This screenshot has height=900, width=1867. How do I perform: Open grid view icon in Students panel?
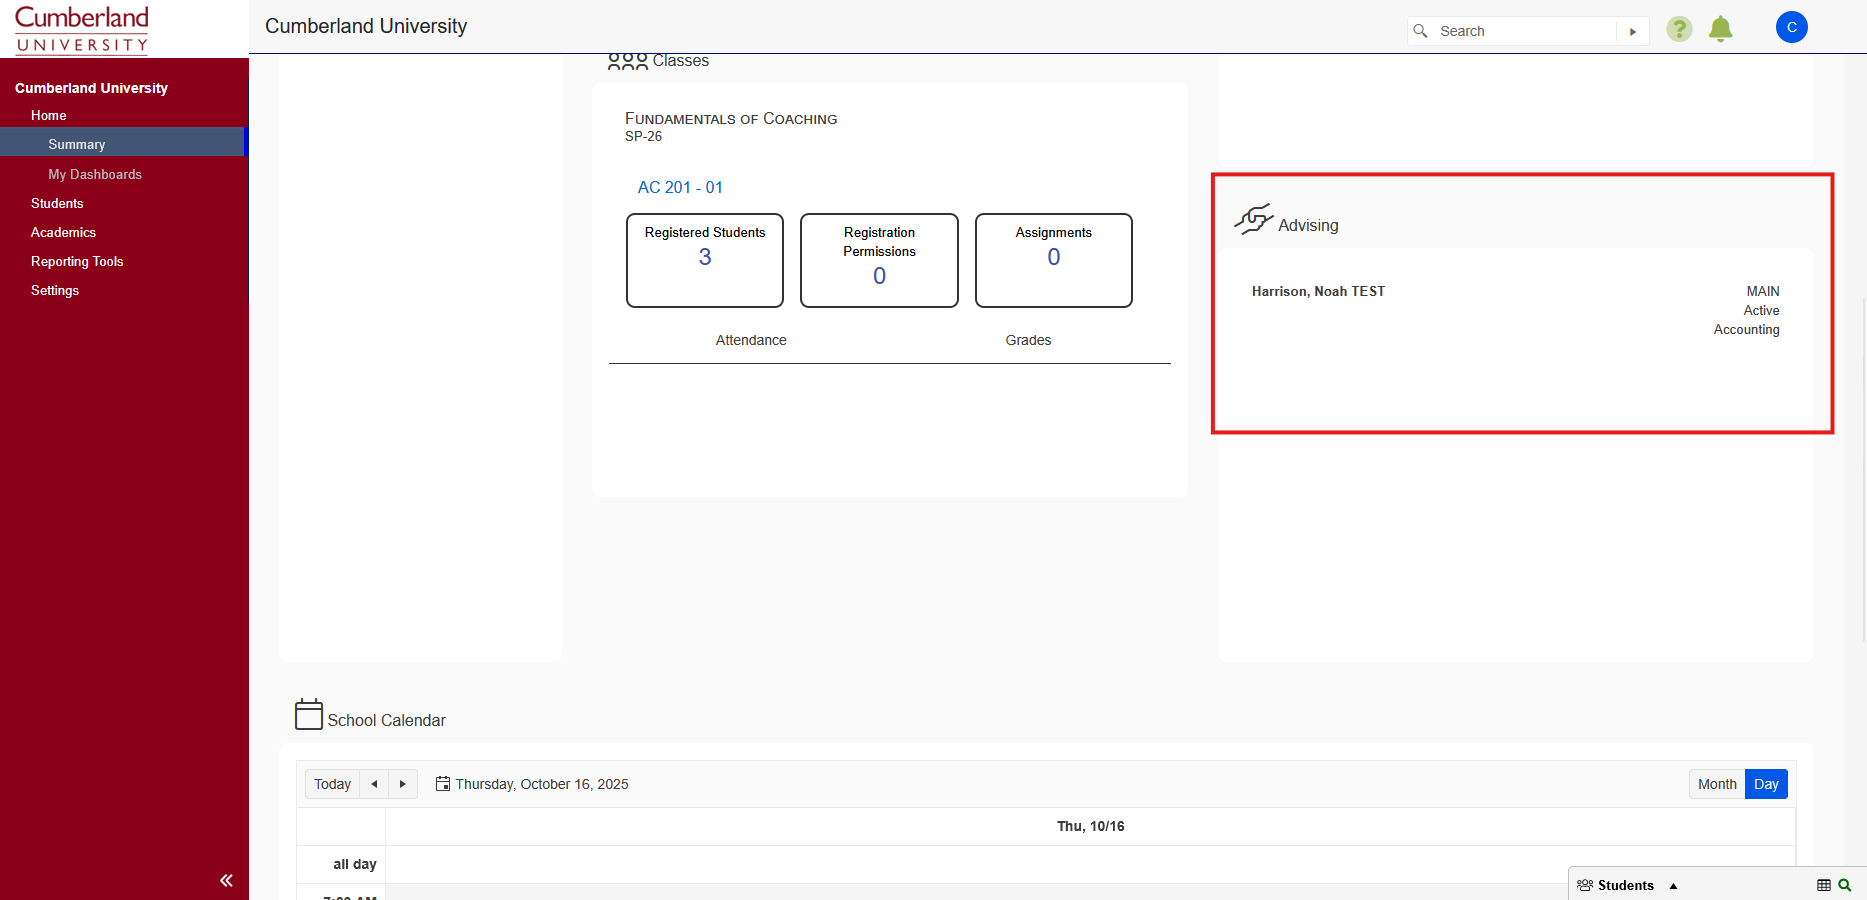pos(1824,885)
